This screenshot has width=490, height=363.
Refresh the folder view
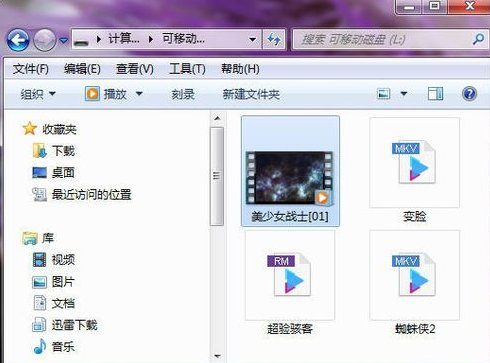[274, 40]
